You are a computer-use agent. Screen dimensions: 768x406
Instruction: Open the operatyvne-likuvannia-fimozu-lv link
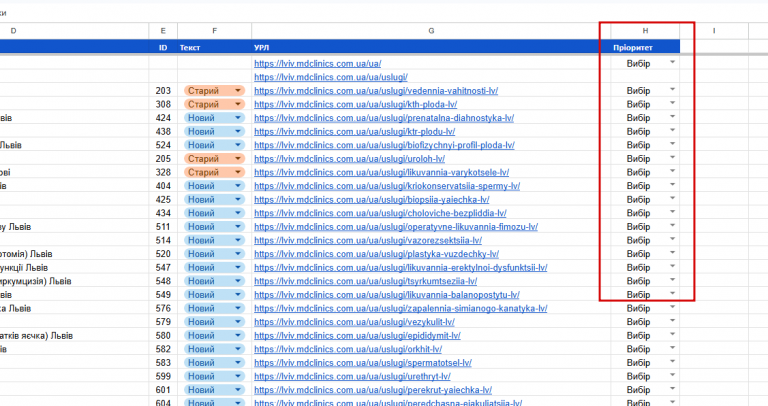point(396,227)
